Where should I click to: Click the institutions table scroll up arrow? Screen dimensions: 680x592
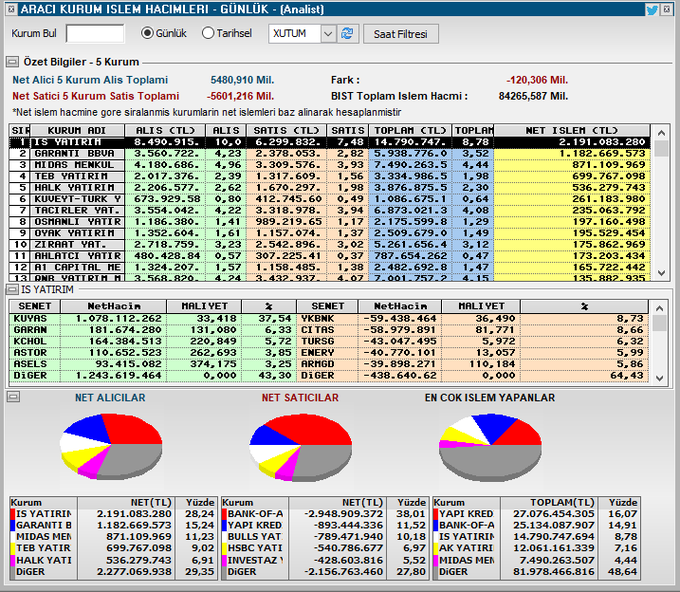click(661, 133)
